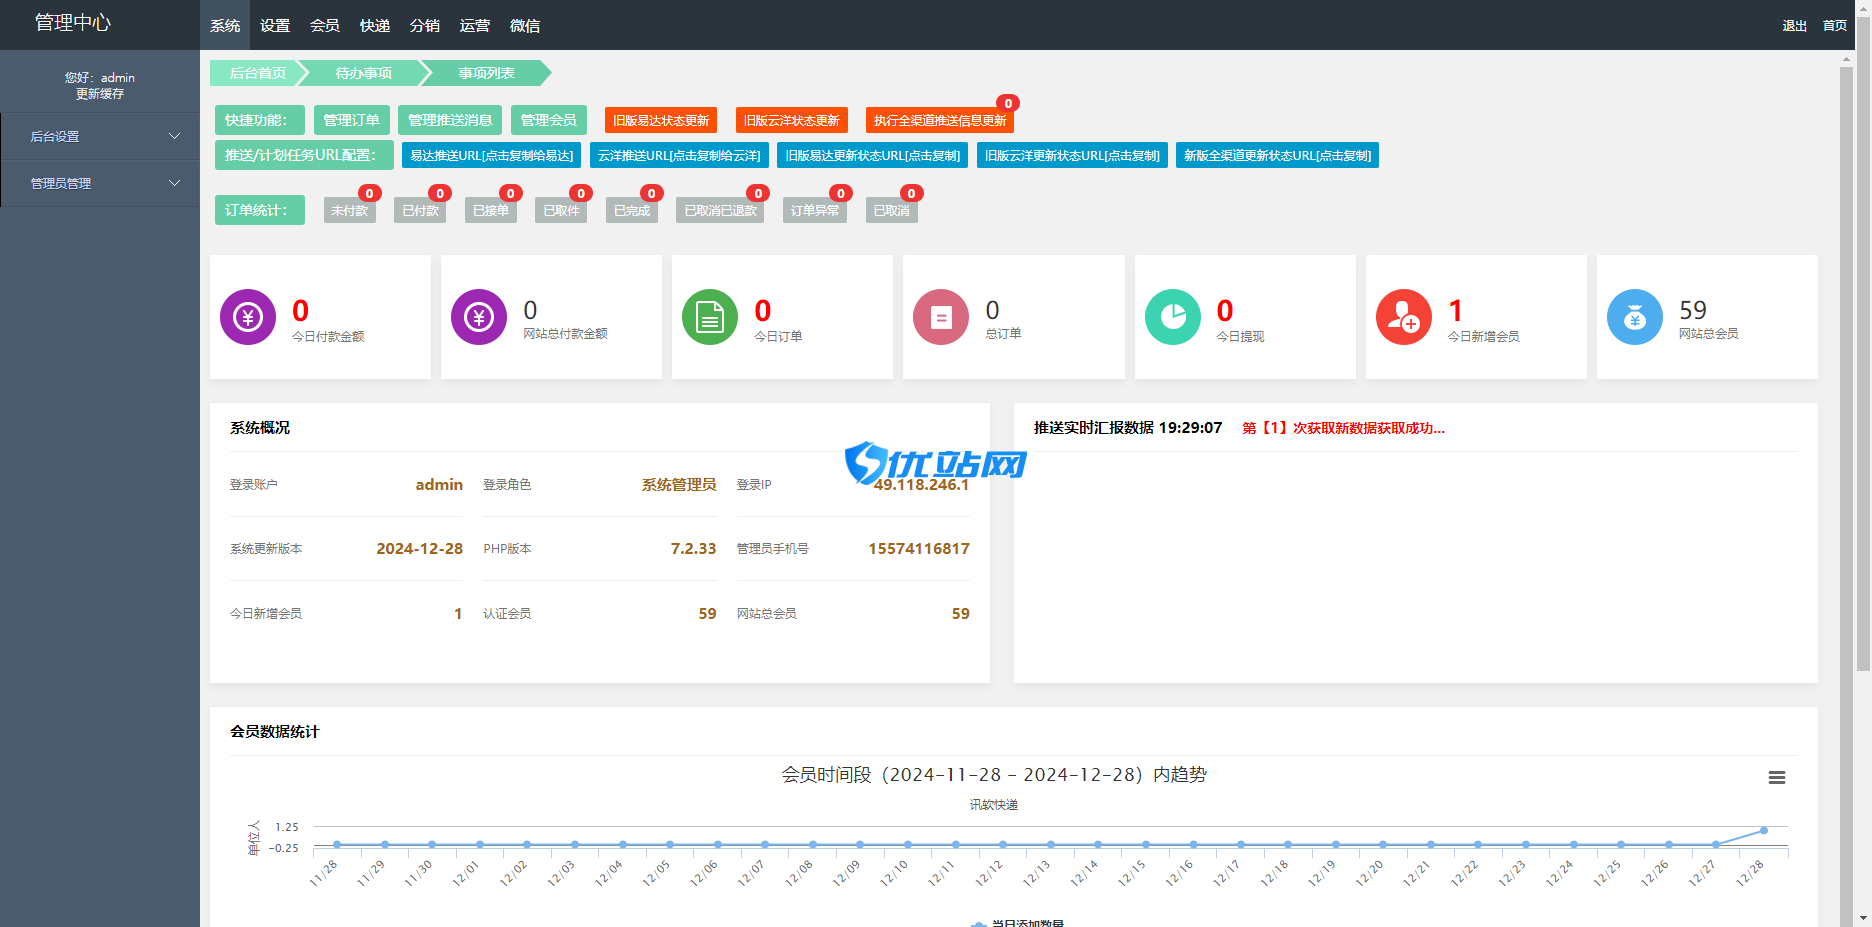Viewport: 1872px width, 927px height.
Task: Copy the 易达推送URL link
Action: pos(491,155)
